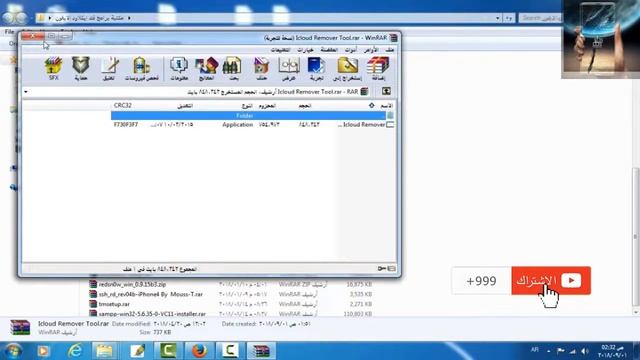Switch to the WinRAR taskbar icon
This screenshot has height=360, width=640.
tap(261, 351)
